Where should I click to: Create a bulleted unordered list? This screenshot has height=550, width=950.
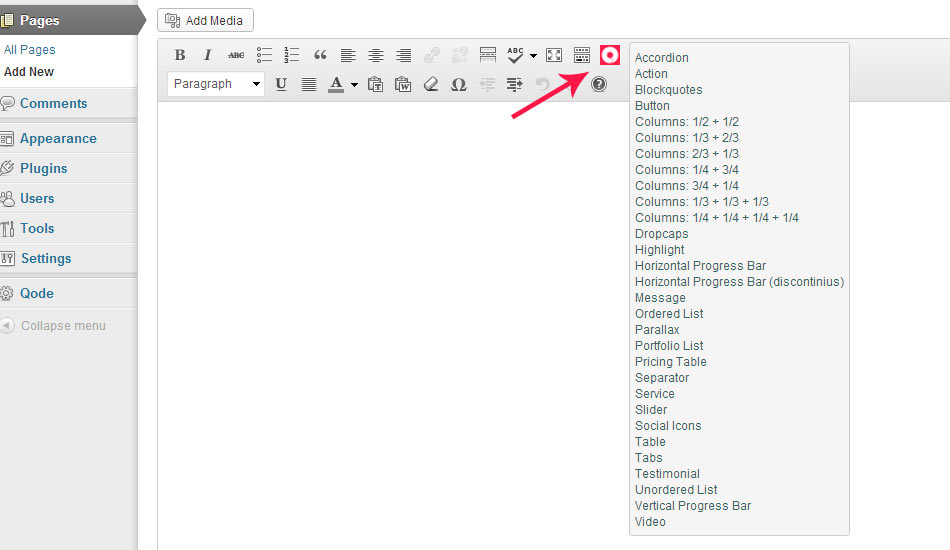coord(264,55)
